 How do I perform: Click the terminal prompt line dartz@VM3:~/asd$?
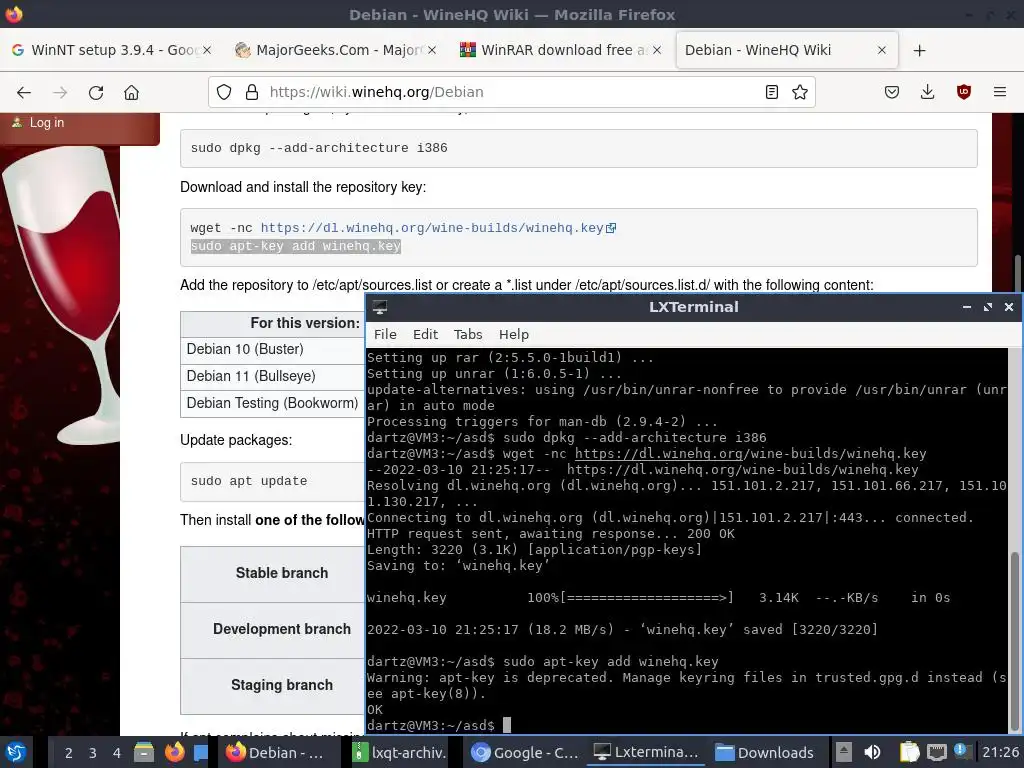point(431,726)
